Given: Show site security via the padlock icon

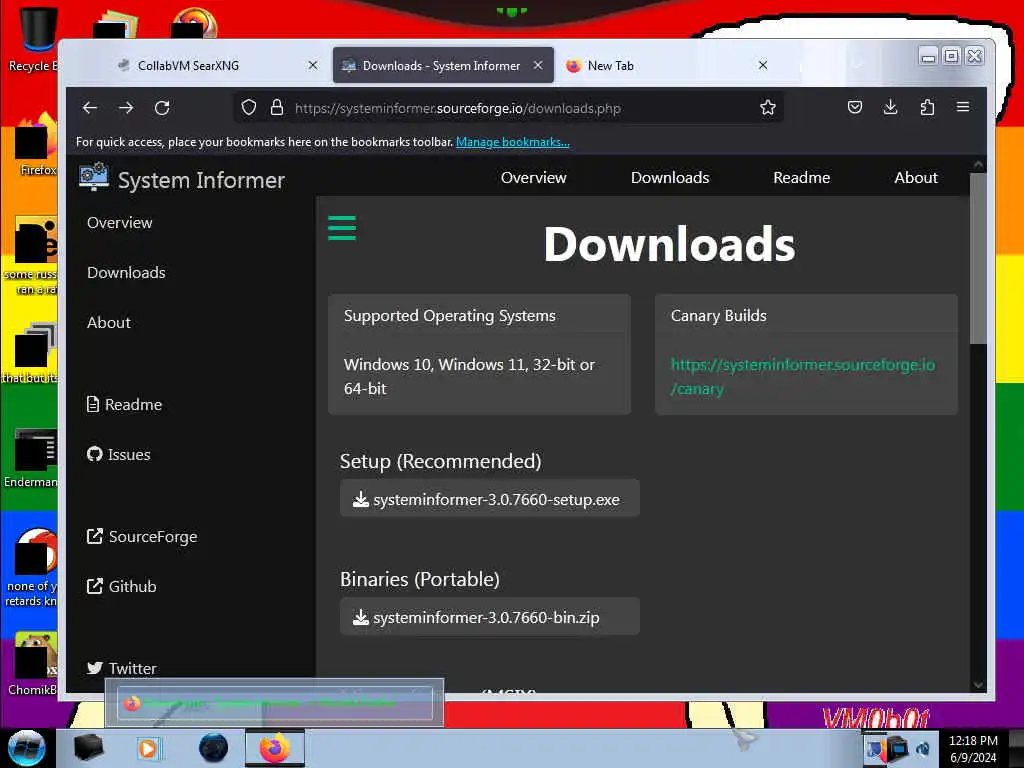Looking at the screenshot, I should (x=277, y=108).
